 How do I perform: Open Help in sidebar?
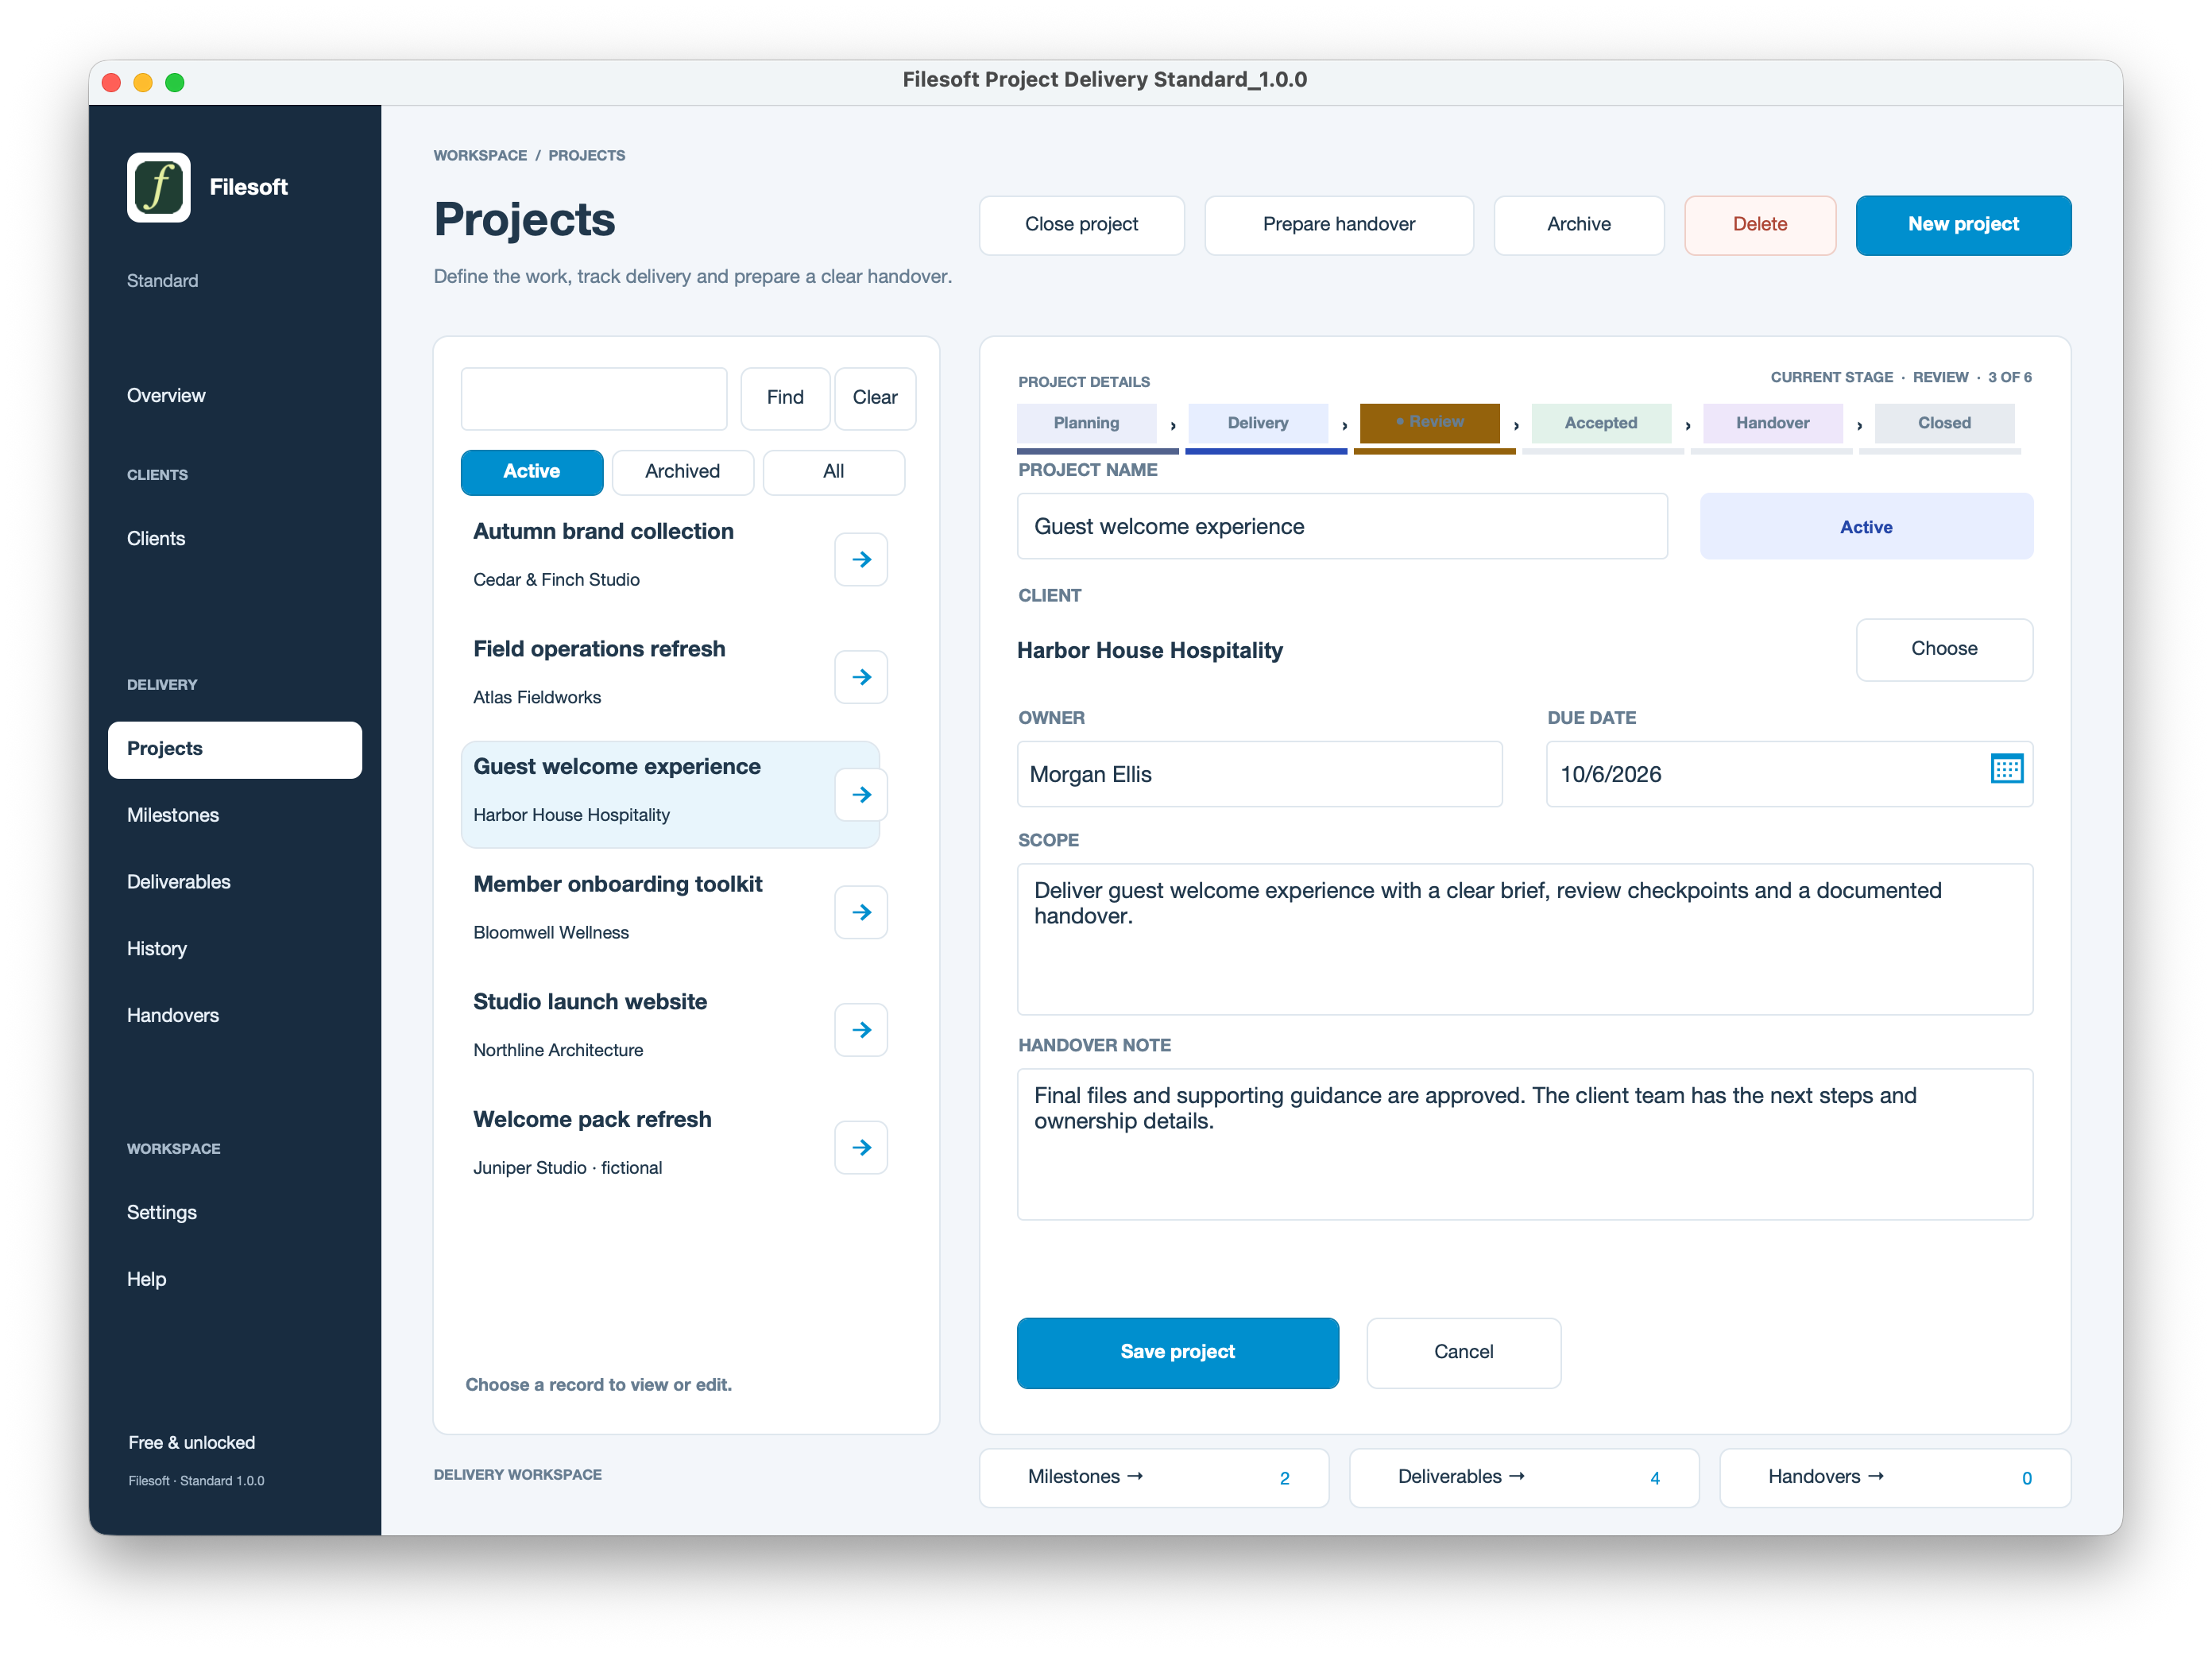pyautogui.click(x=235, y=1280)
